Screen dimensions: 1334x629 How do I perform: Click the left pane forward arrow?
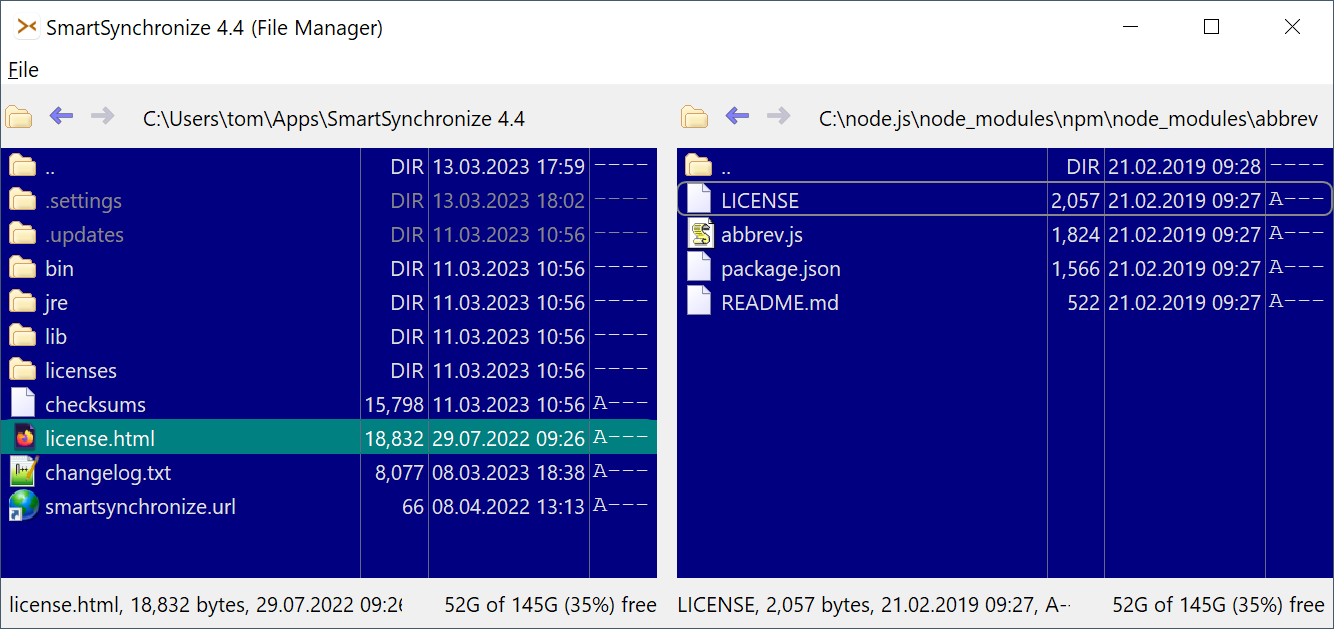point(102,117)
